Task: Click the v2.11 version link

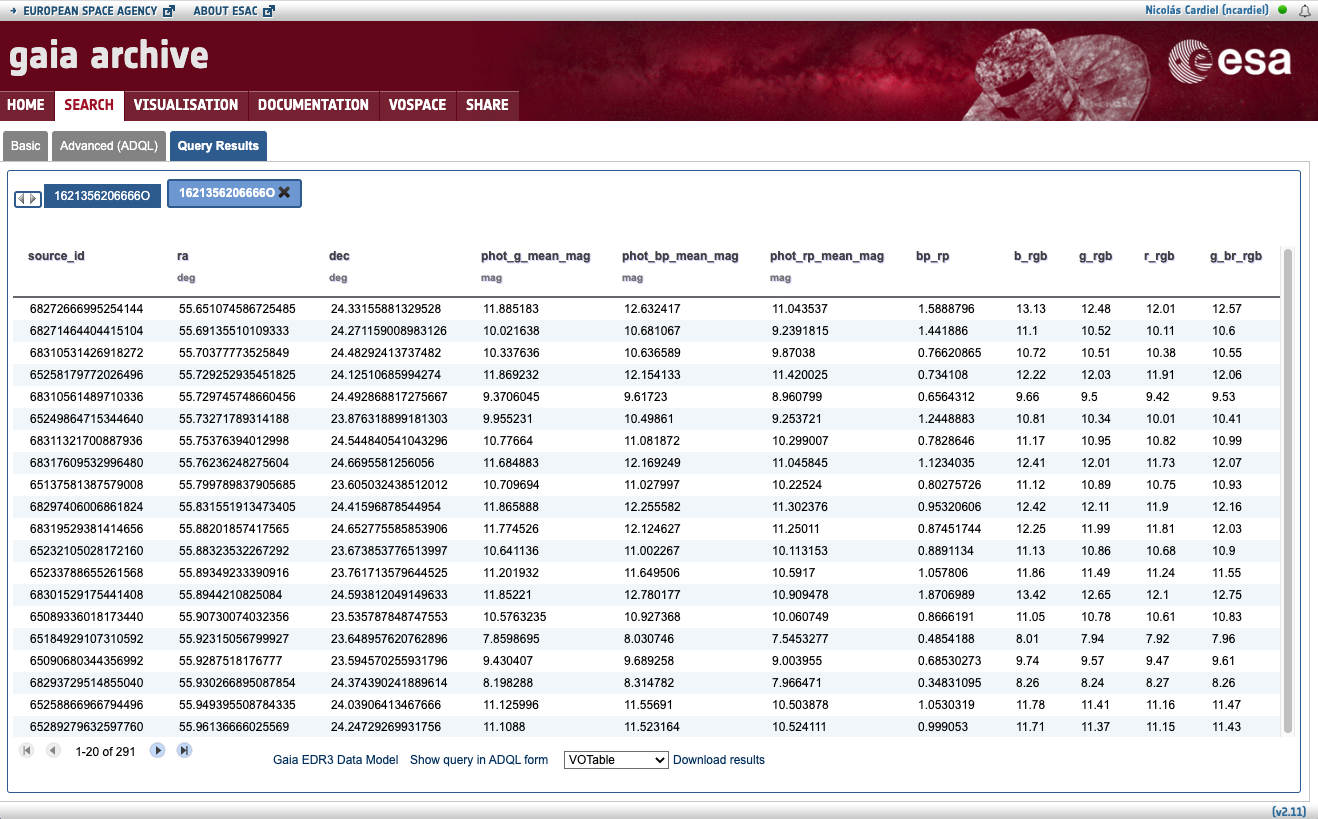Action: pos(1290,811)
